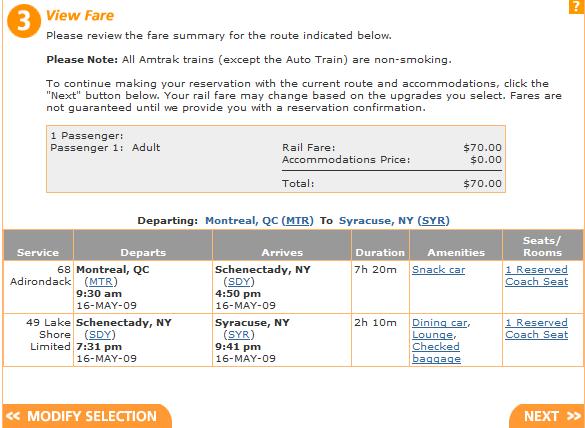The width and height of the screenshot is (585, 428).
Task: Open the Dining car amenity link
Action: (x=439, y=322)
